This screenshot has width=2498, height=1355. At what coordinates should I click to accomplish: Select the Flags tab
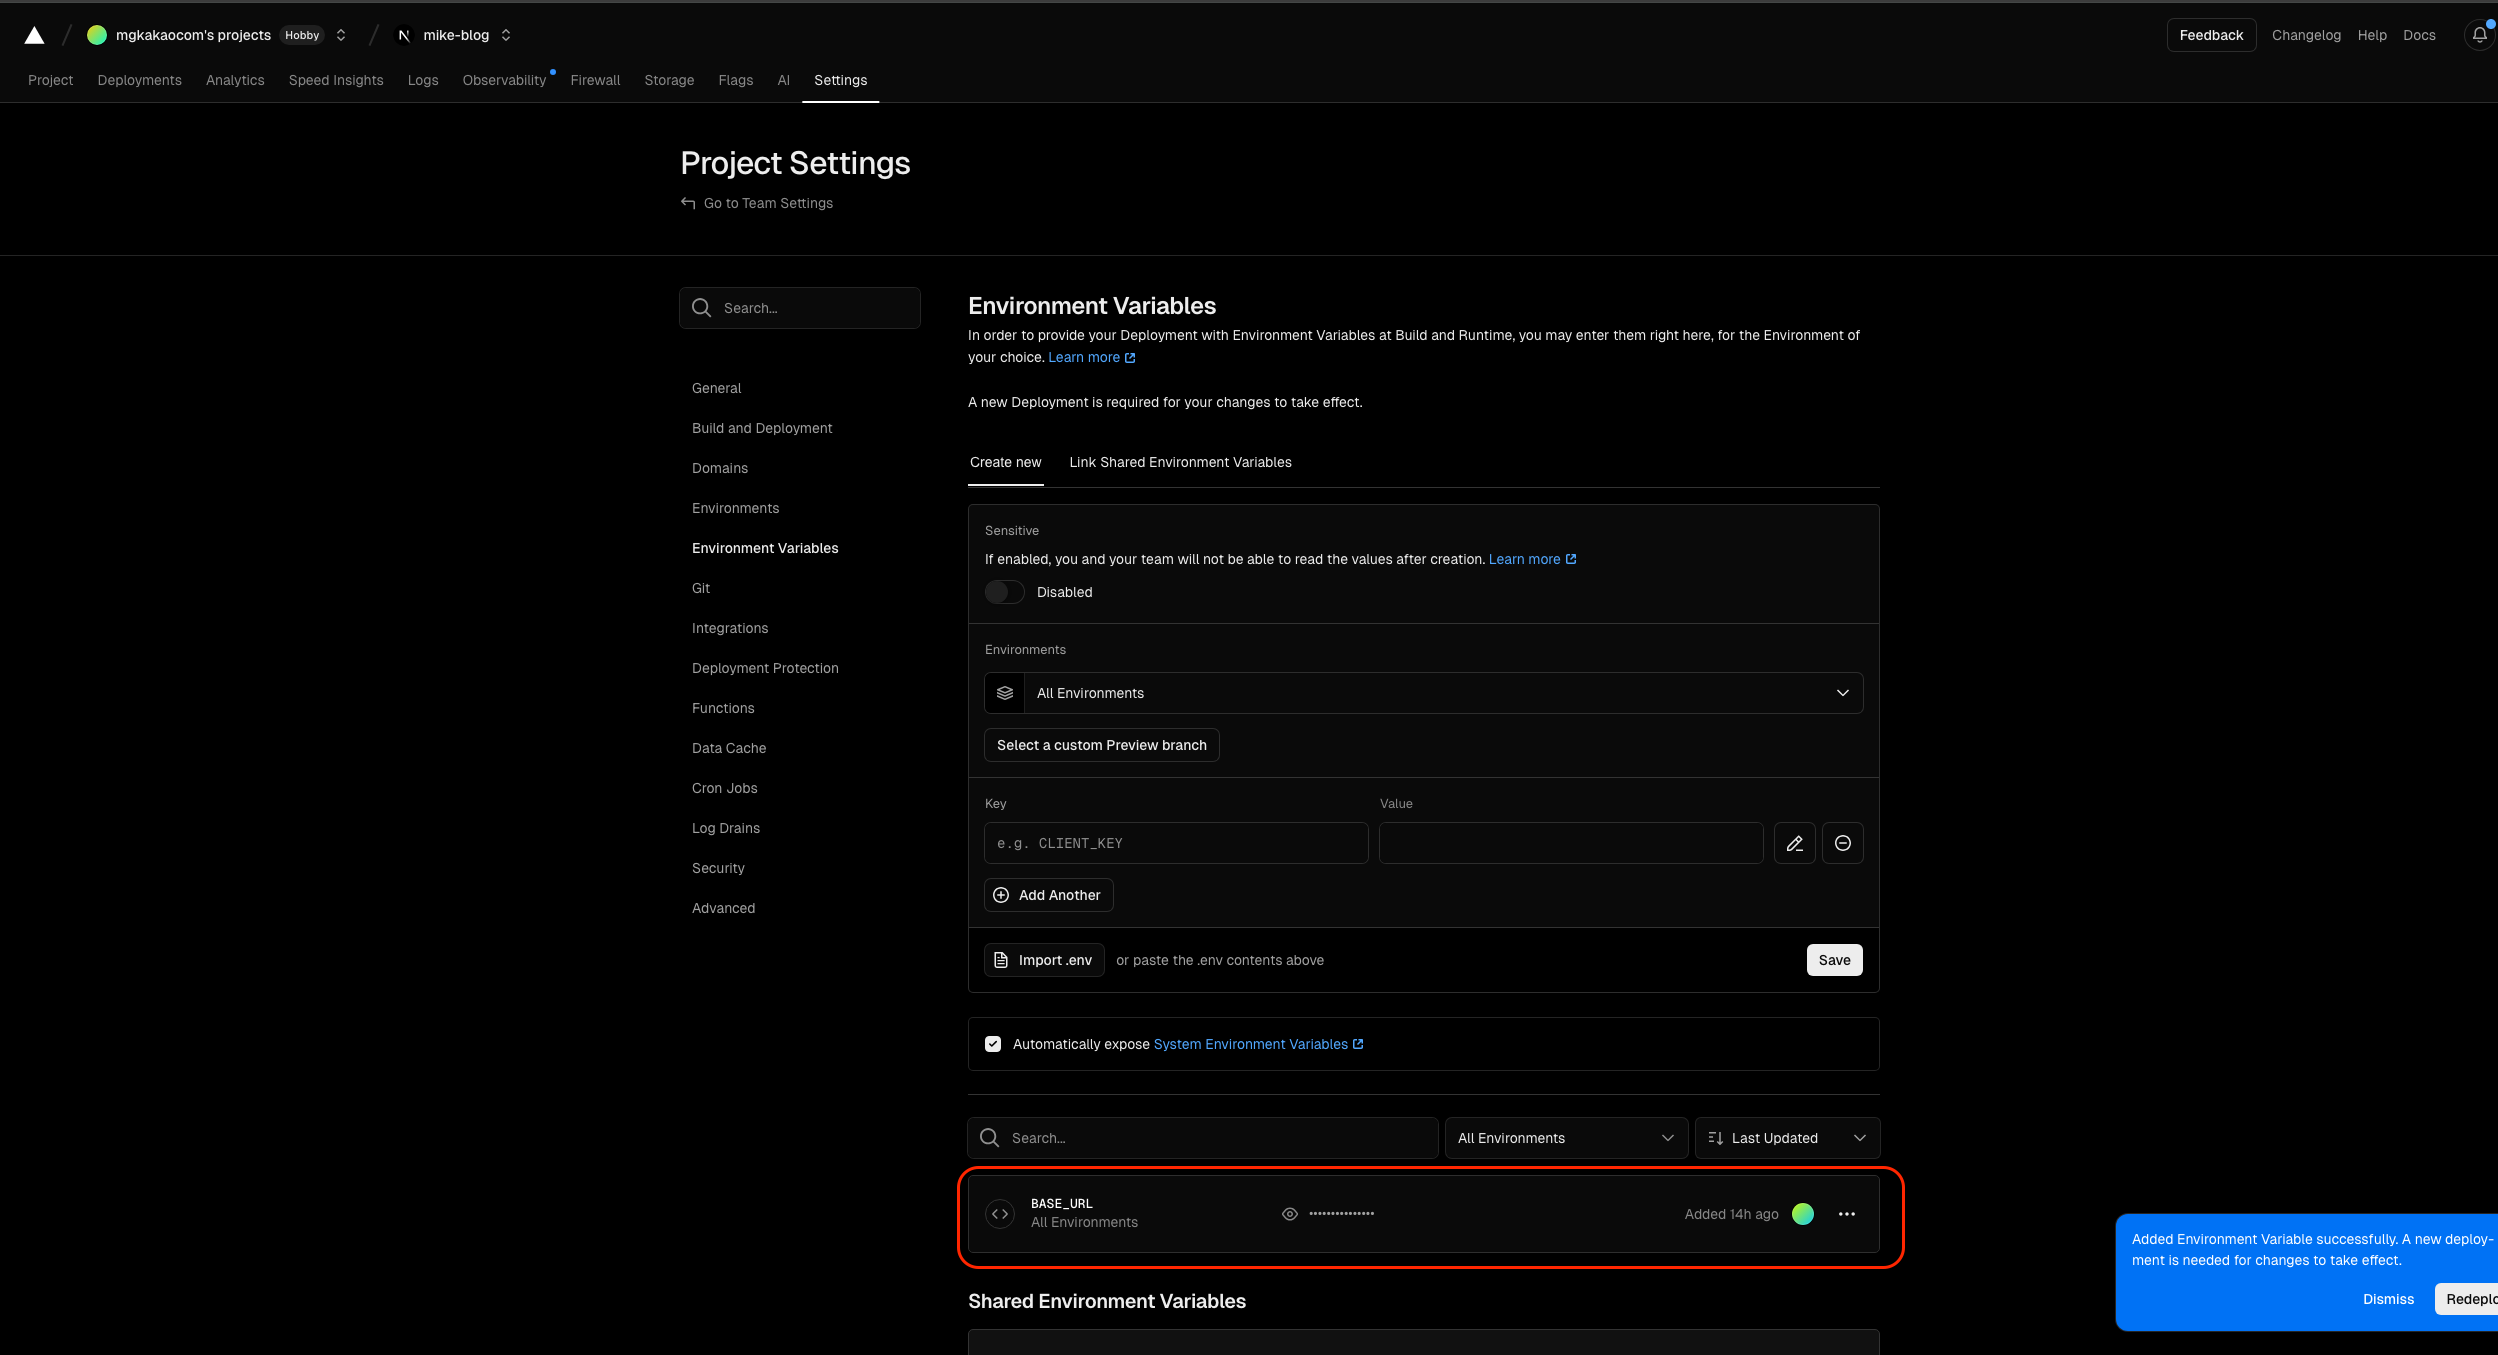736,80
